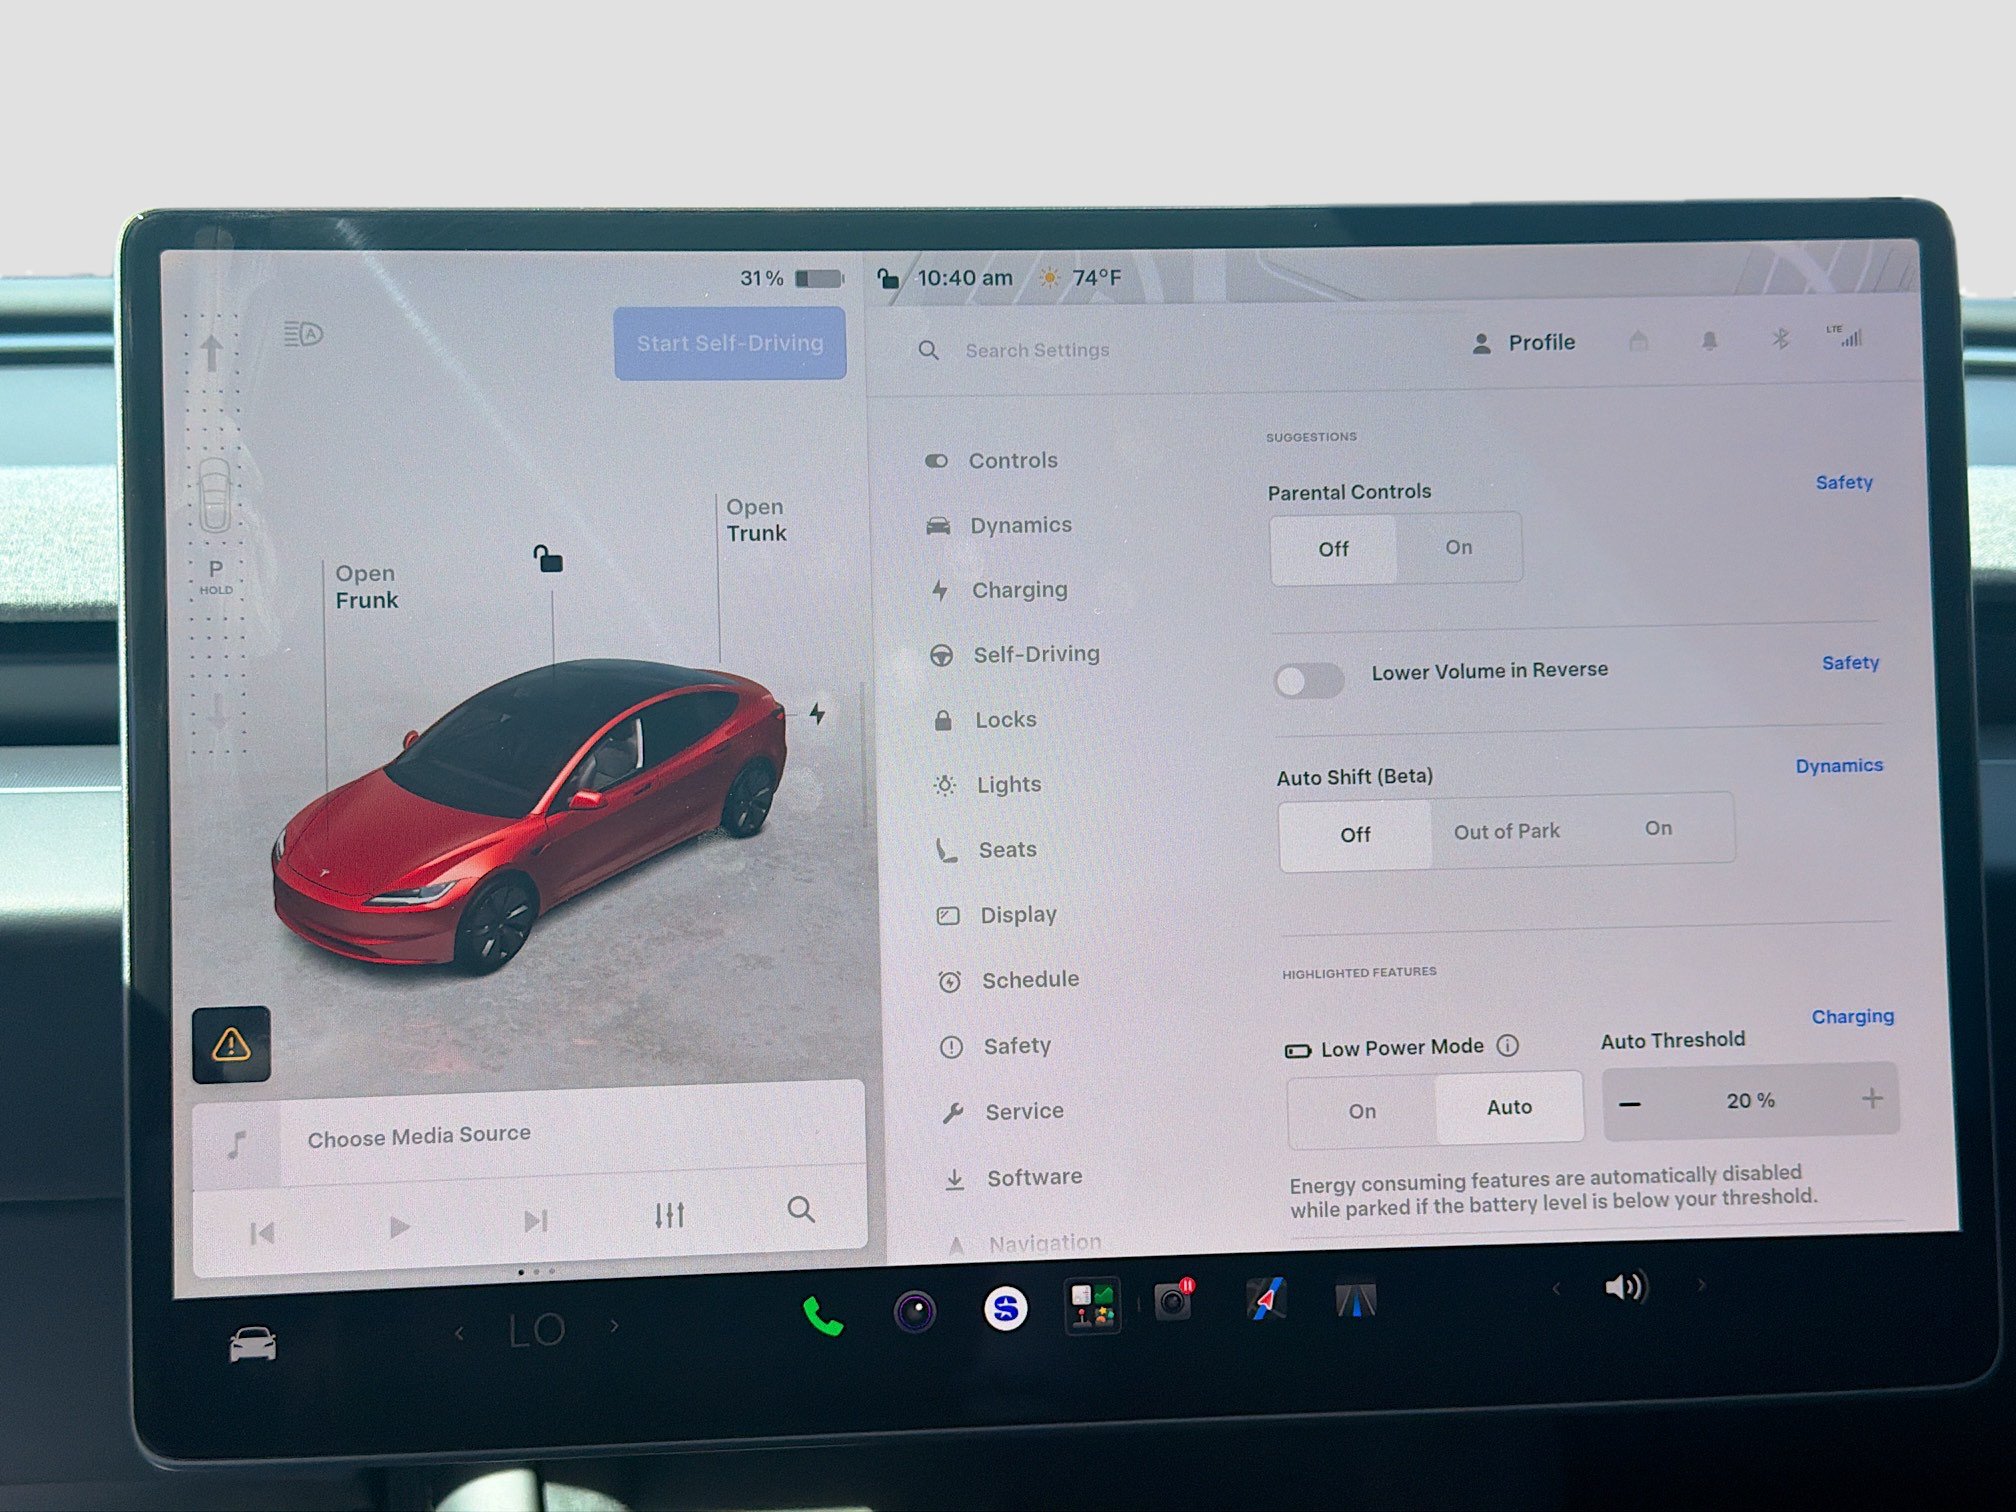This screenshot has width=2016, height=1512.
Task: Follow Charging link above Auto Threshold
Action: pos(1853,1017)
